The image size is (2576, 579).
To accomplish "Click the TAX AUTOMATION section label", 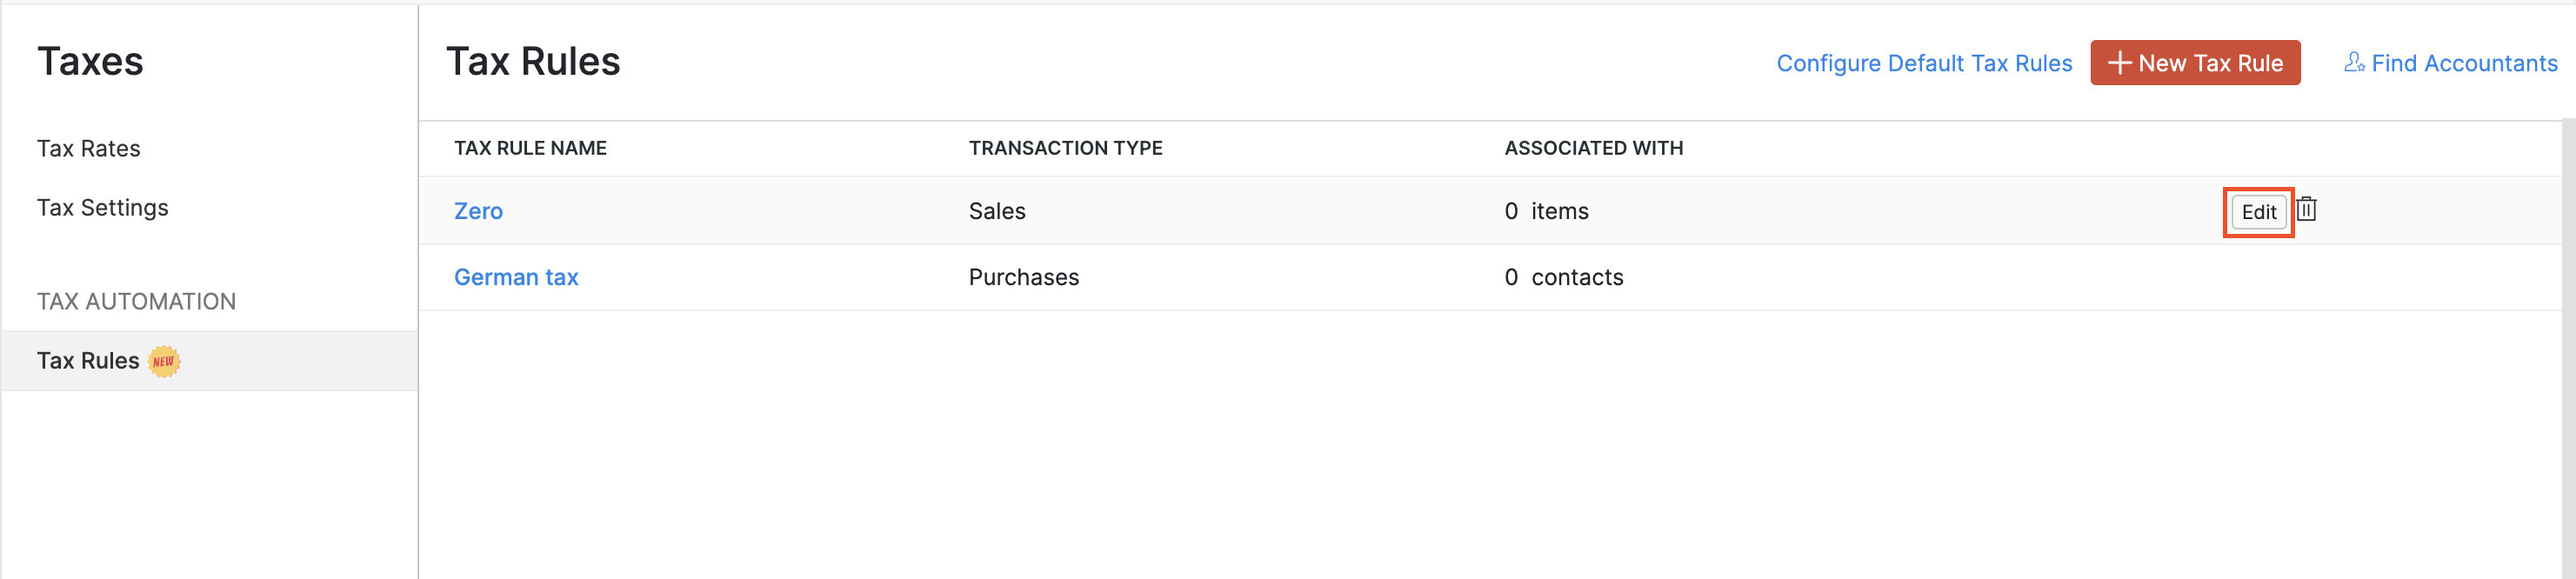I will 136,302.
